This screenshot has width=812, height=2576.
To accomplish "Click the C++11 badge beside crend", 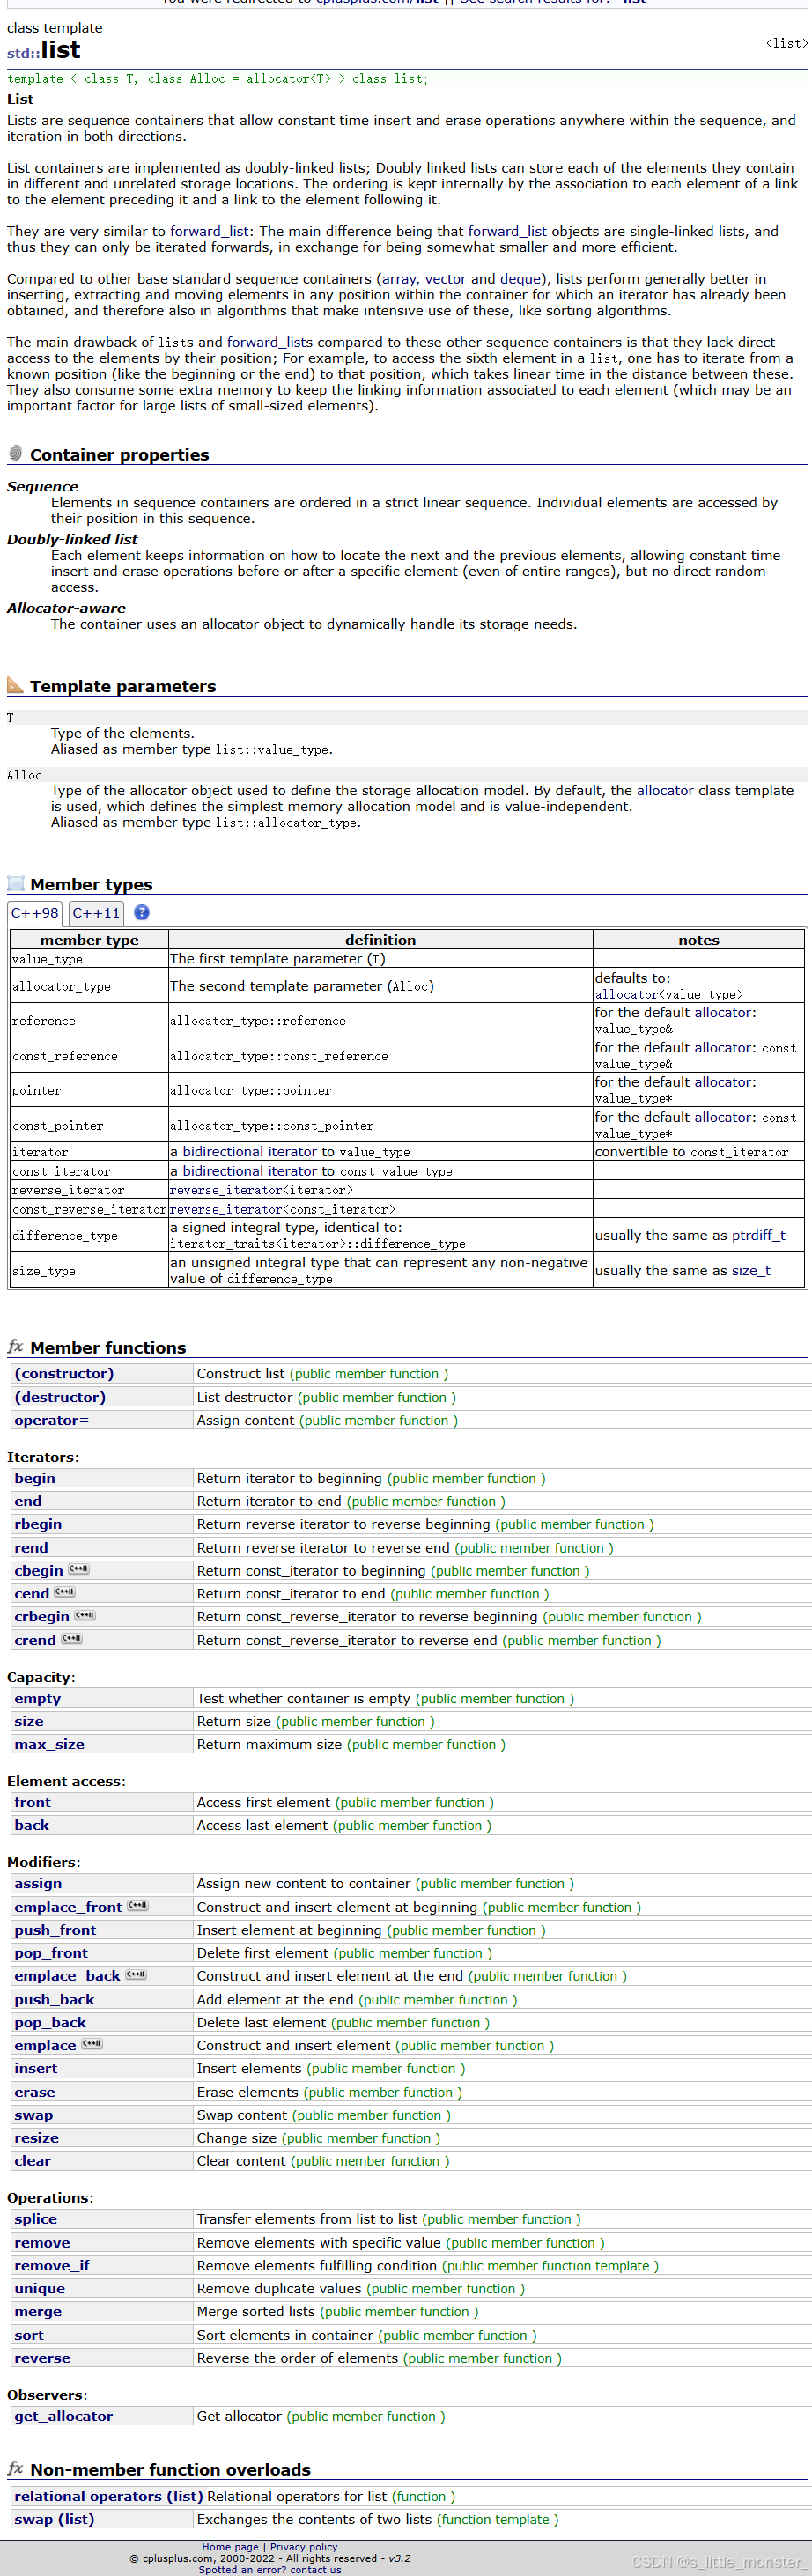I will [72, 1638].
